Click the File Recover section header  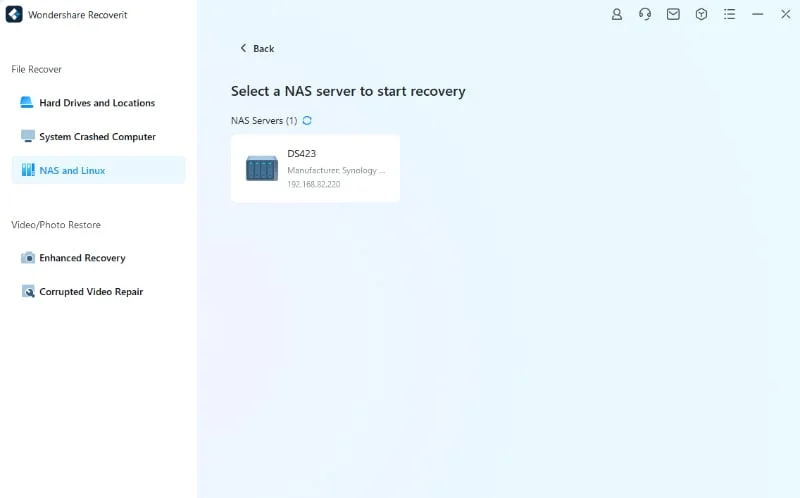point(37,69)
